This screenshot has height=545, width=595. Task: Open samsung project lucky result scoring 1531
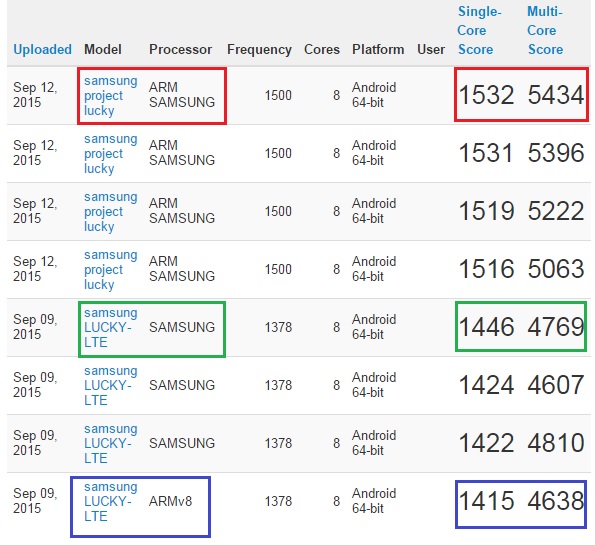110,154
